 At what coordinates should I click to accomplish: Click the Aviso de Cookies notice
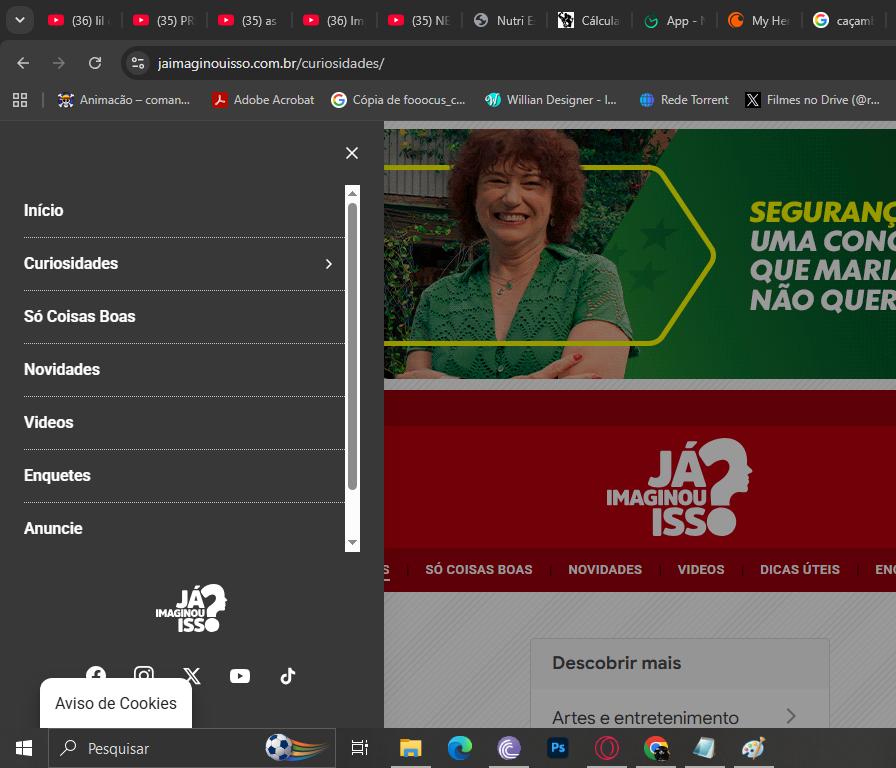pyautogui.click(x=116, y=703)
